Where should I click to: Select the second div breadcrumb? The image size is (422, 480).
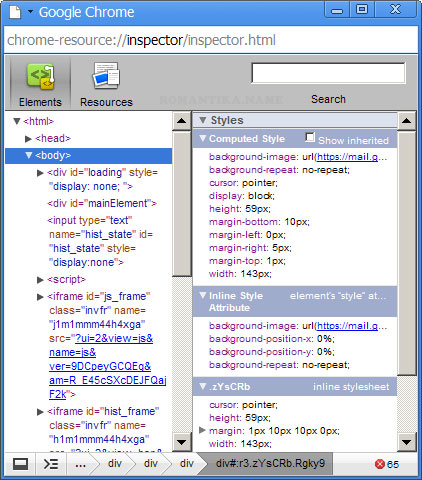[151, 464]
